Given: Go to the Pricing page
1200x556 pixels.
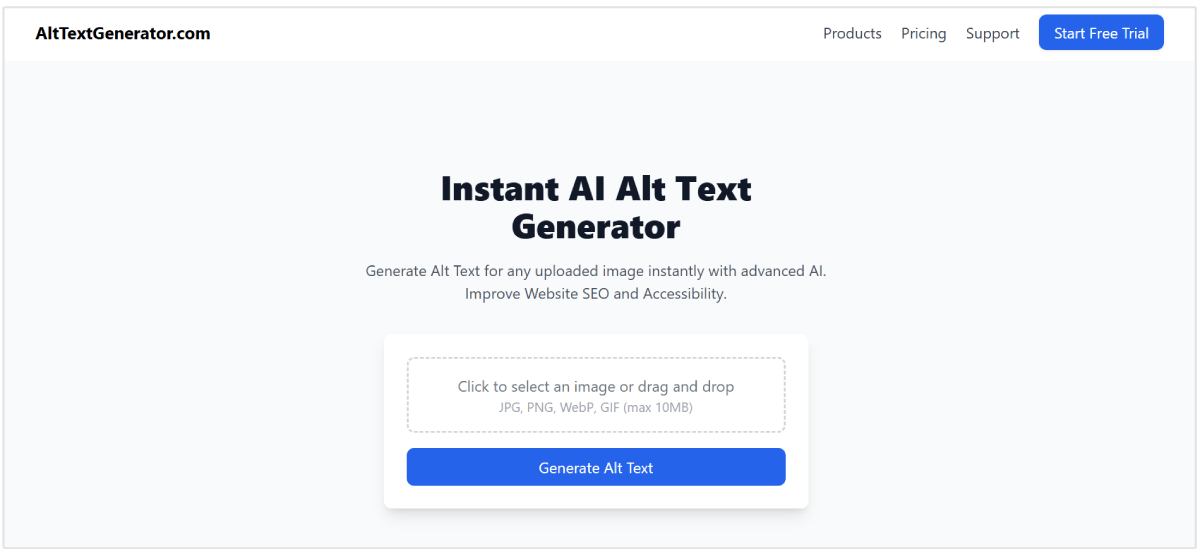Looking at the screenshot, I should coord(923,33).
